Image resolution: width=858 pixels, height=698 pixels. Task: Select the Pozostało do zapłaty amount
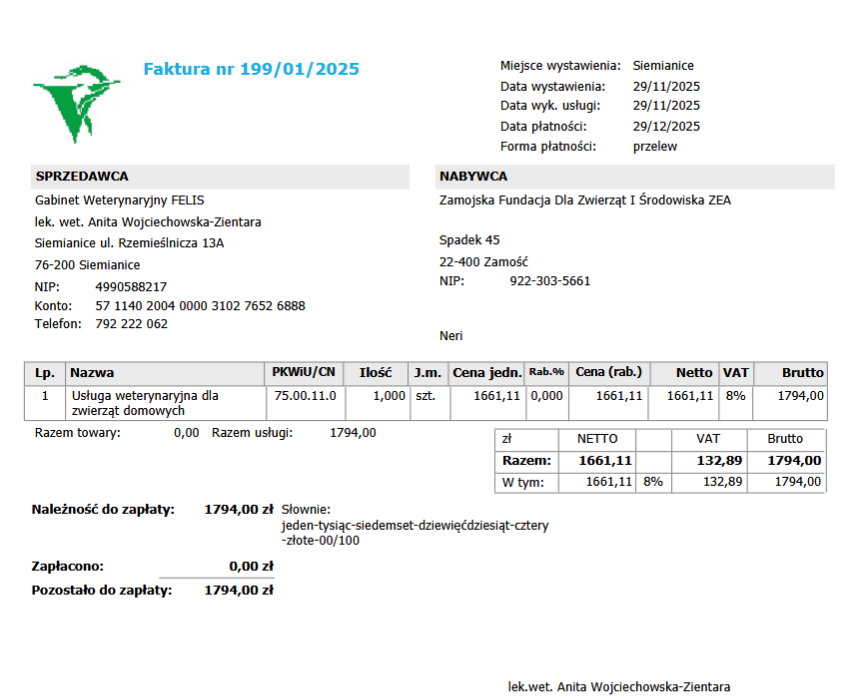click(x=238, y=590)
